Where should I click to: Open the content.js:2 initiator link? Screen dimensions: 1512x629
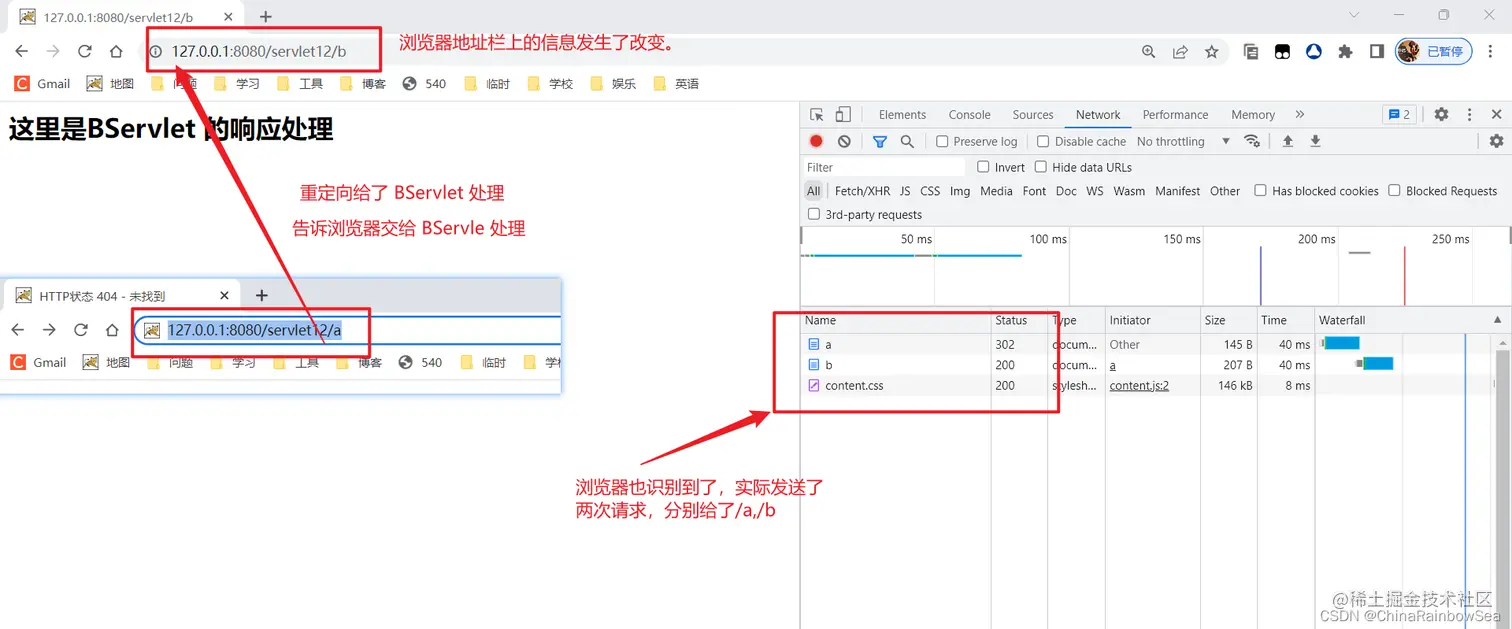tap(1139, 385)
